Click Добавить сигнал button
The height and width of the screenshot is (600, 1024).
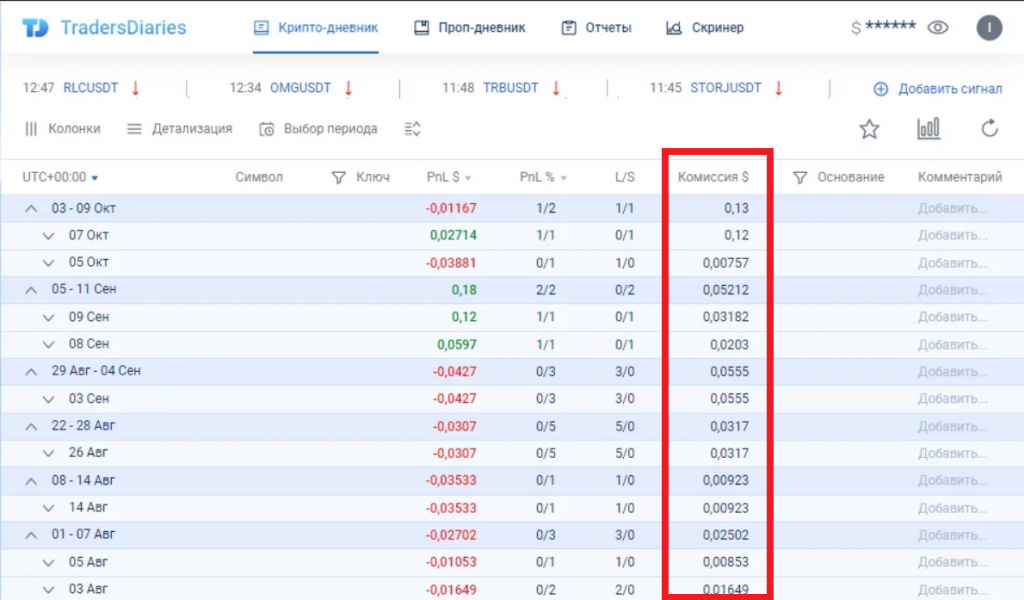tap(937, 89)
